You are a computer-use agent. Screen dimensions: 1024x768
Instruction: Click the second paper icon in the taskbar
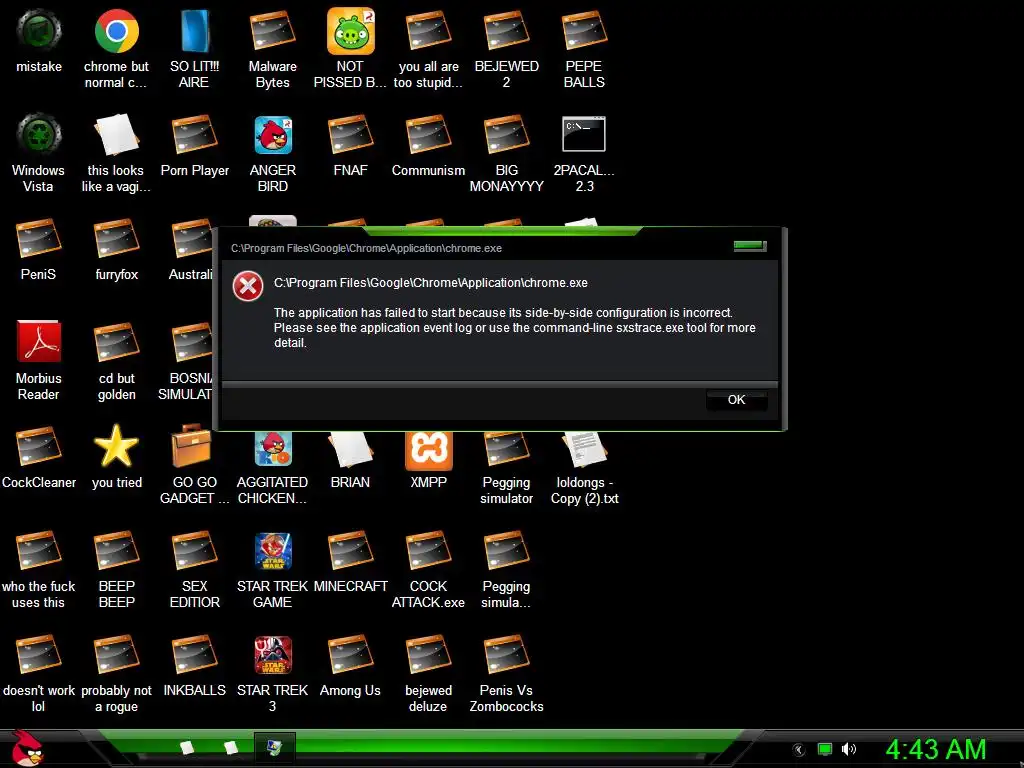pos(231,747)
